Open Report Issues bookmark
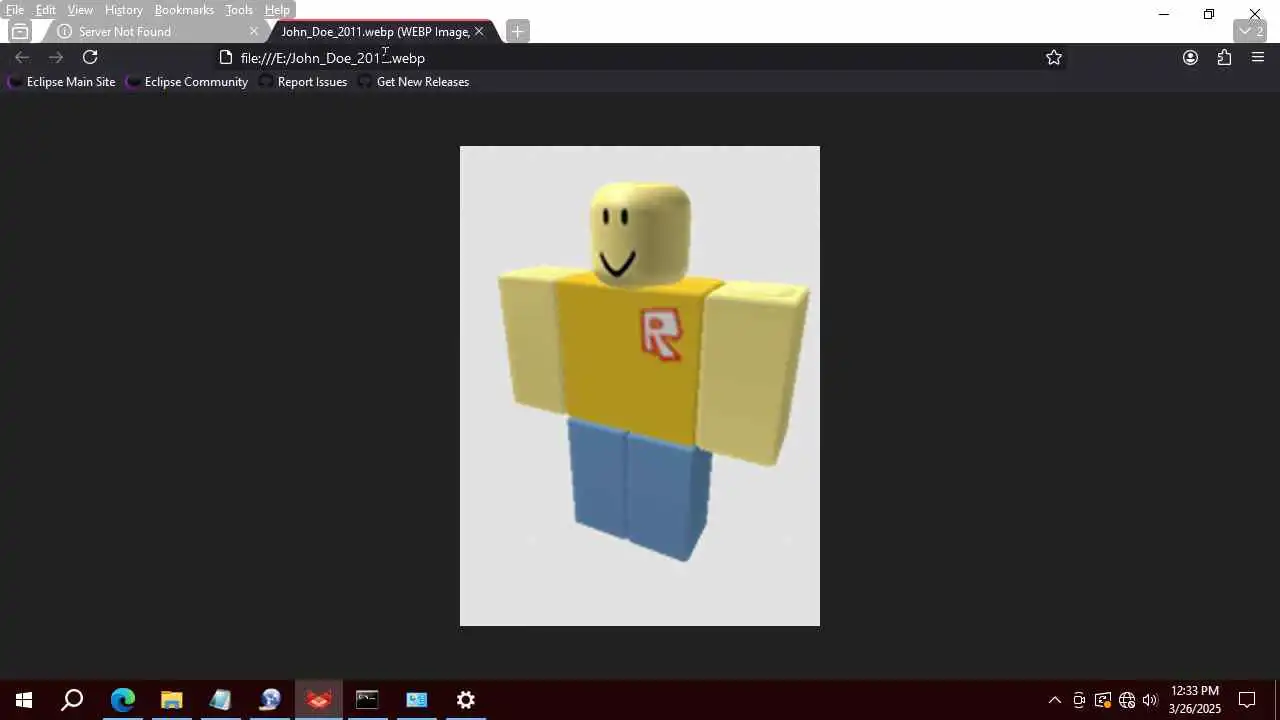Image resolution: width=1280 pixels, height=720 pixels. tap(304, 82)
